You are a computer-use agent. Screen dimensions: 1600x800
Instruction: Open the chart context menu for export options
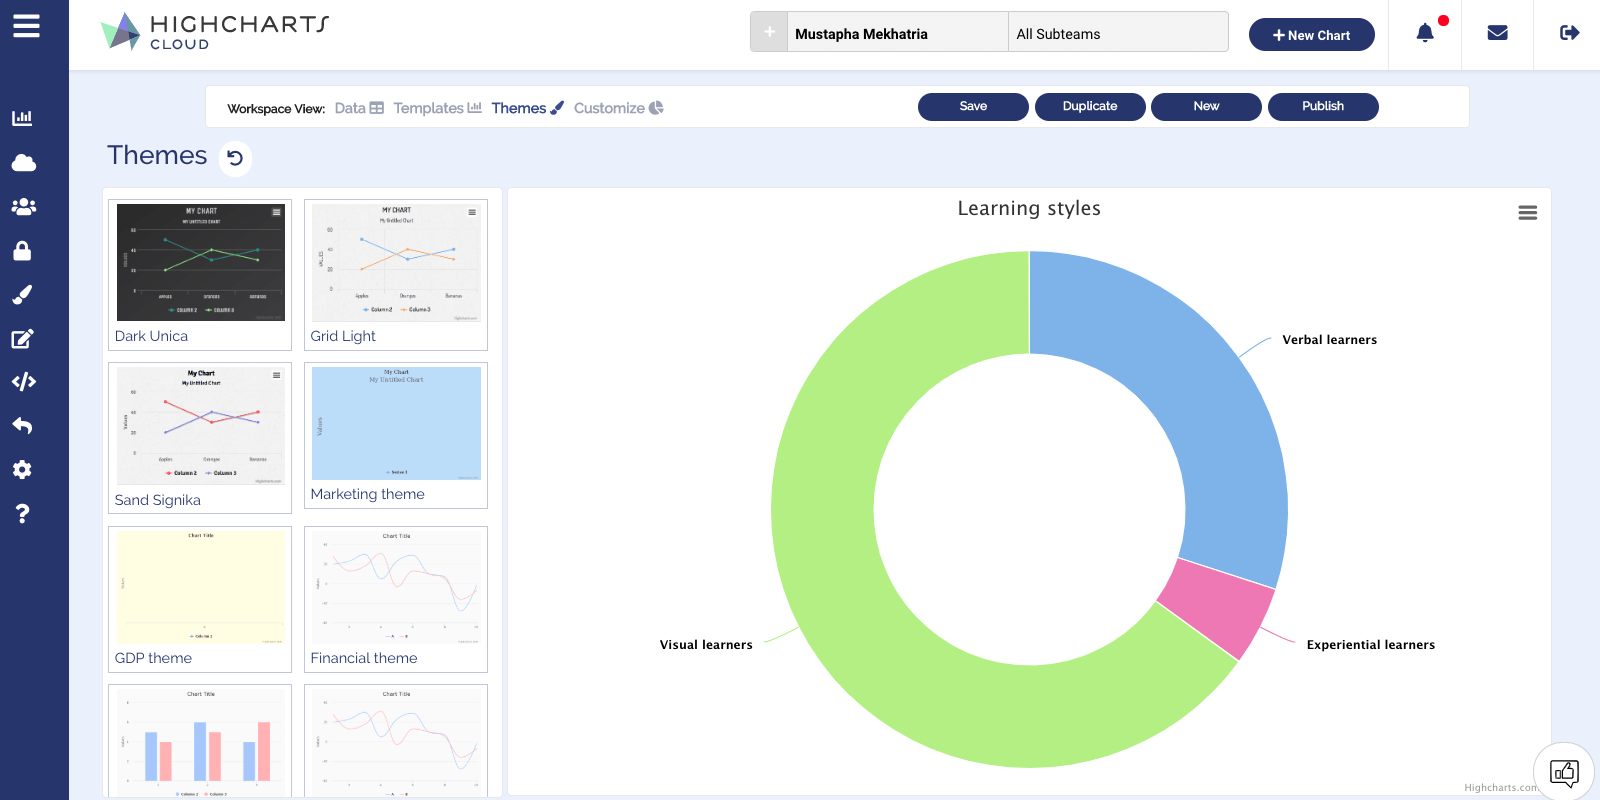[x=1527, y=213]
